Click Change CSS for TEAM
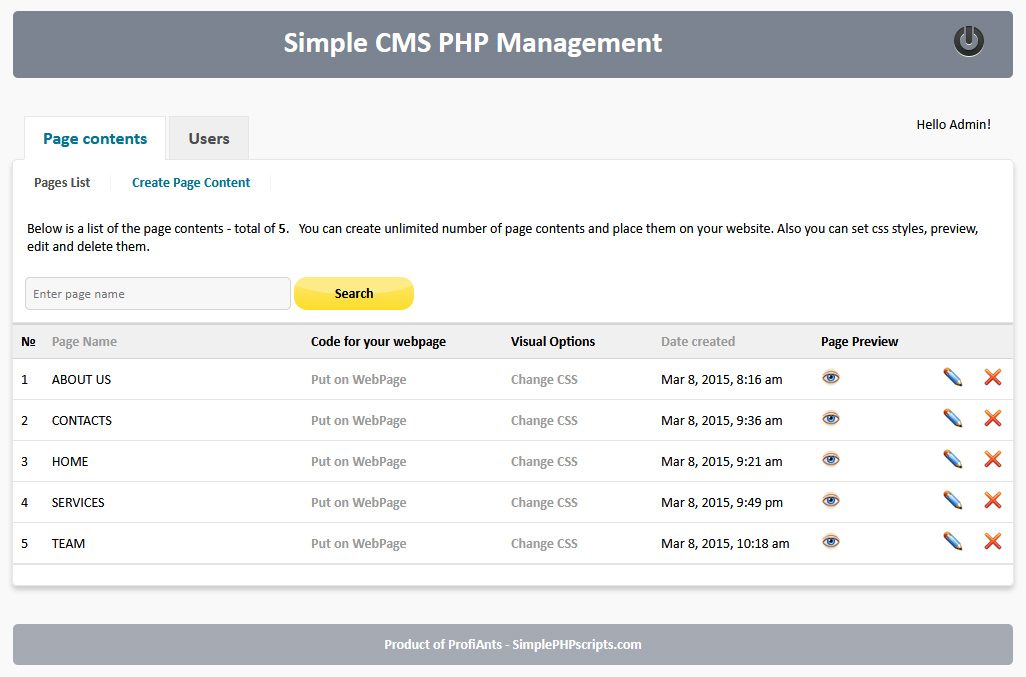Image resolution: width=1026 pixels, height=677 pixels. (x=544, y=544)
